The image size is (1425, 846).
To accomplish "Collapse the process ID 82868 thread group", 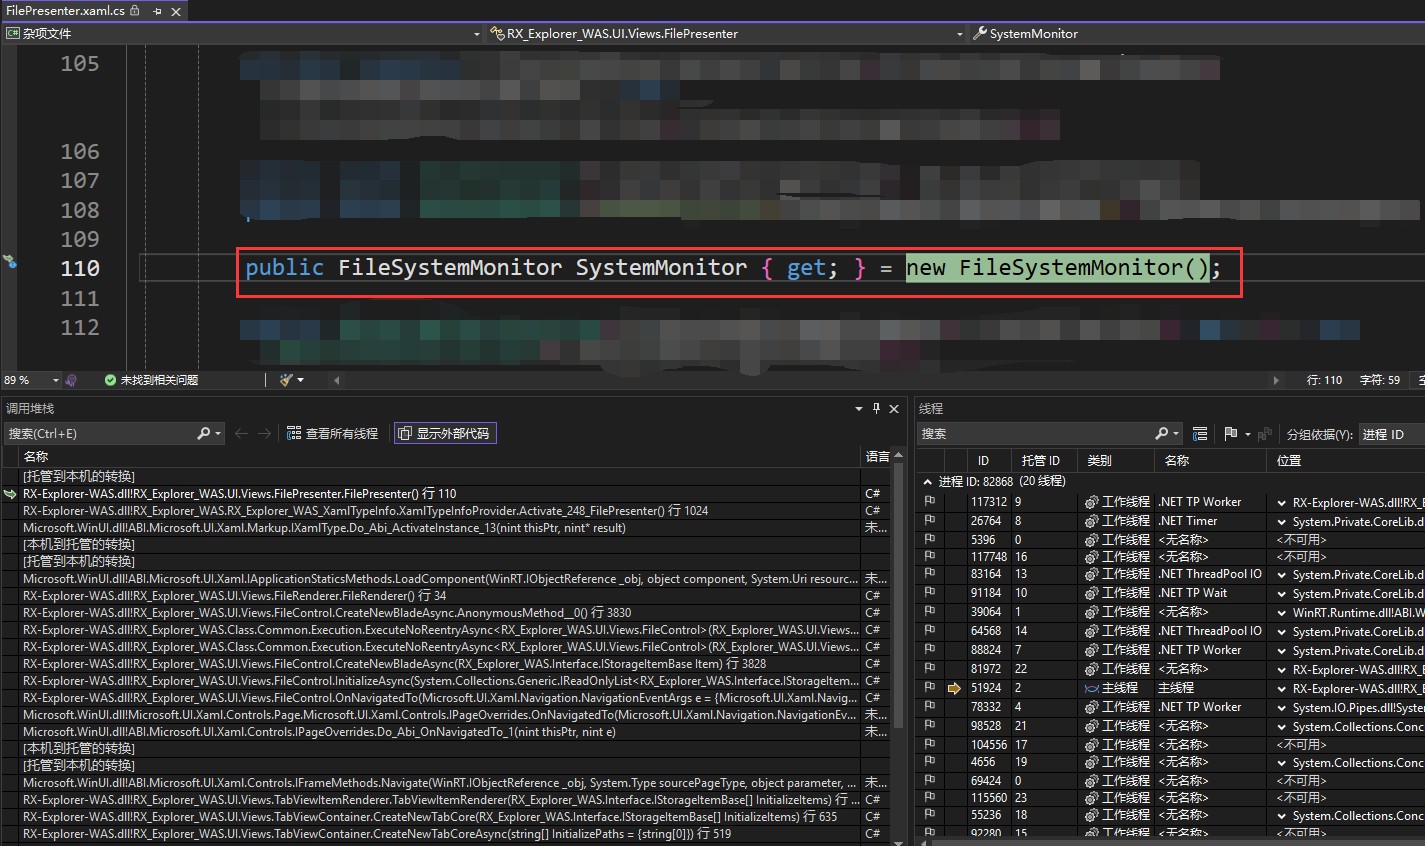I will click(x=927, y=481).
